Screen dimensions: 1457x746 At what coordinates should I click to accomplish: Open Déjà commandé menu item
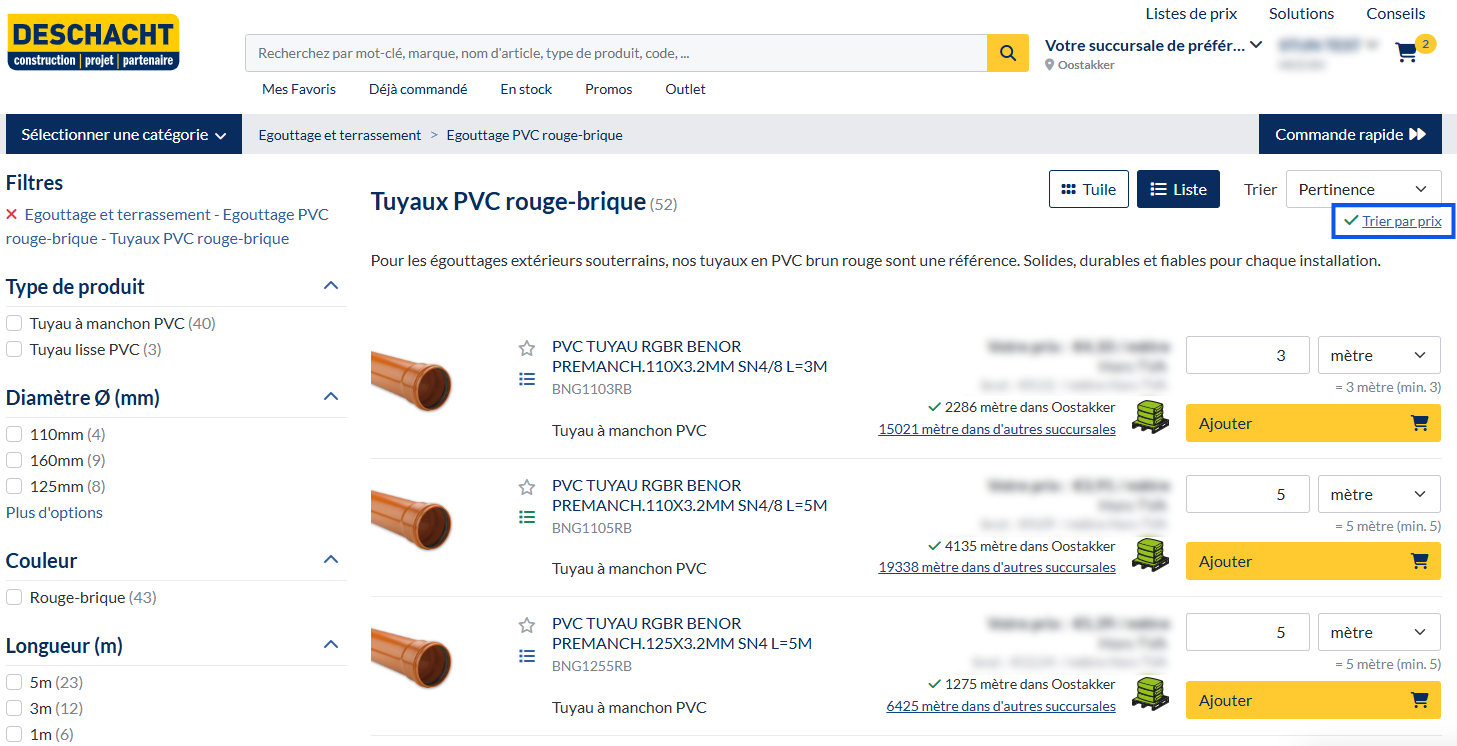pos(418,89)
